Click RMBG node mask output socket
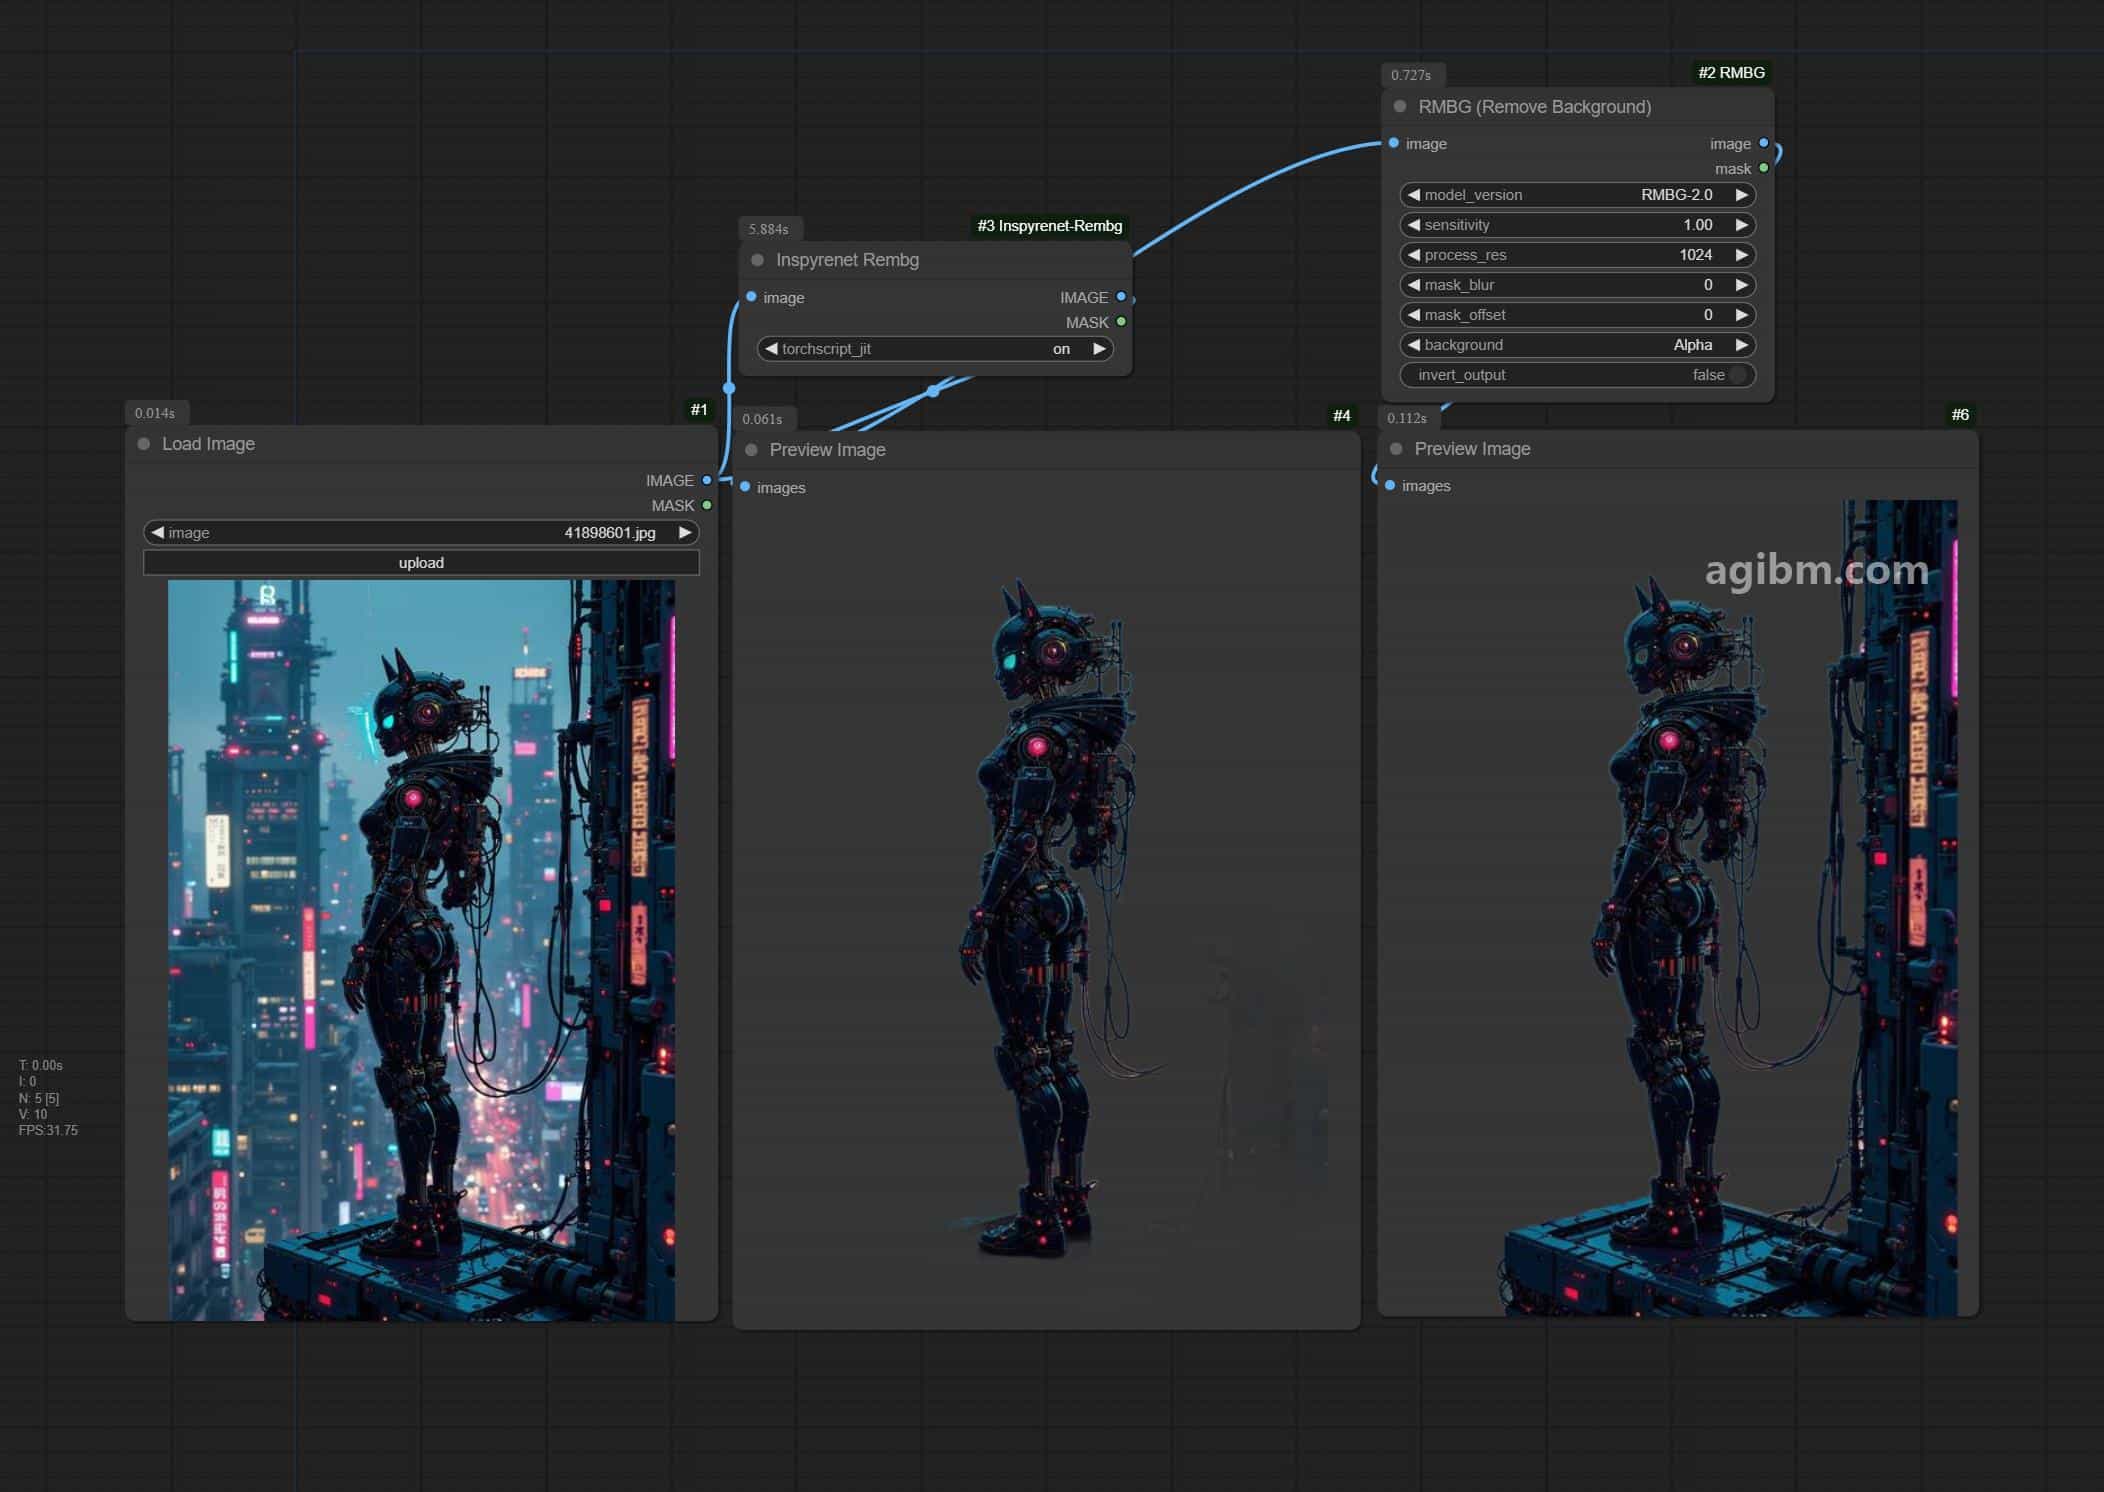Image resolution: width=2104 pixels, height=1492 pixels. (1764, 168)
